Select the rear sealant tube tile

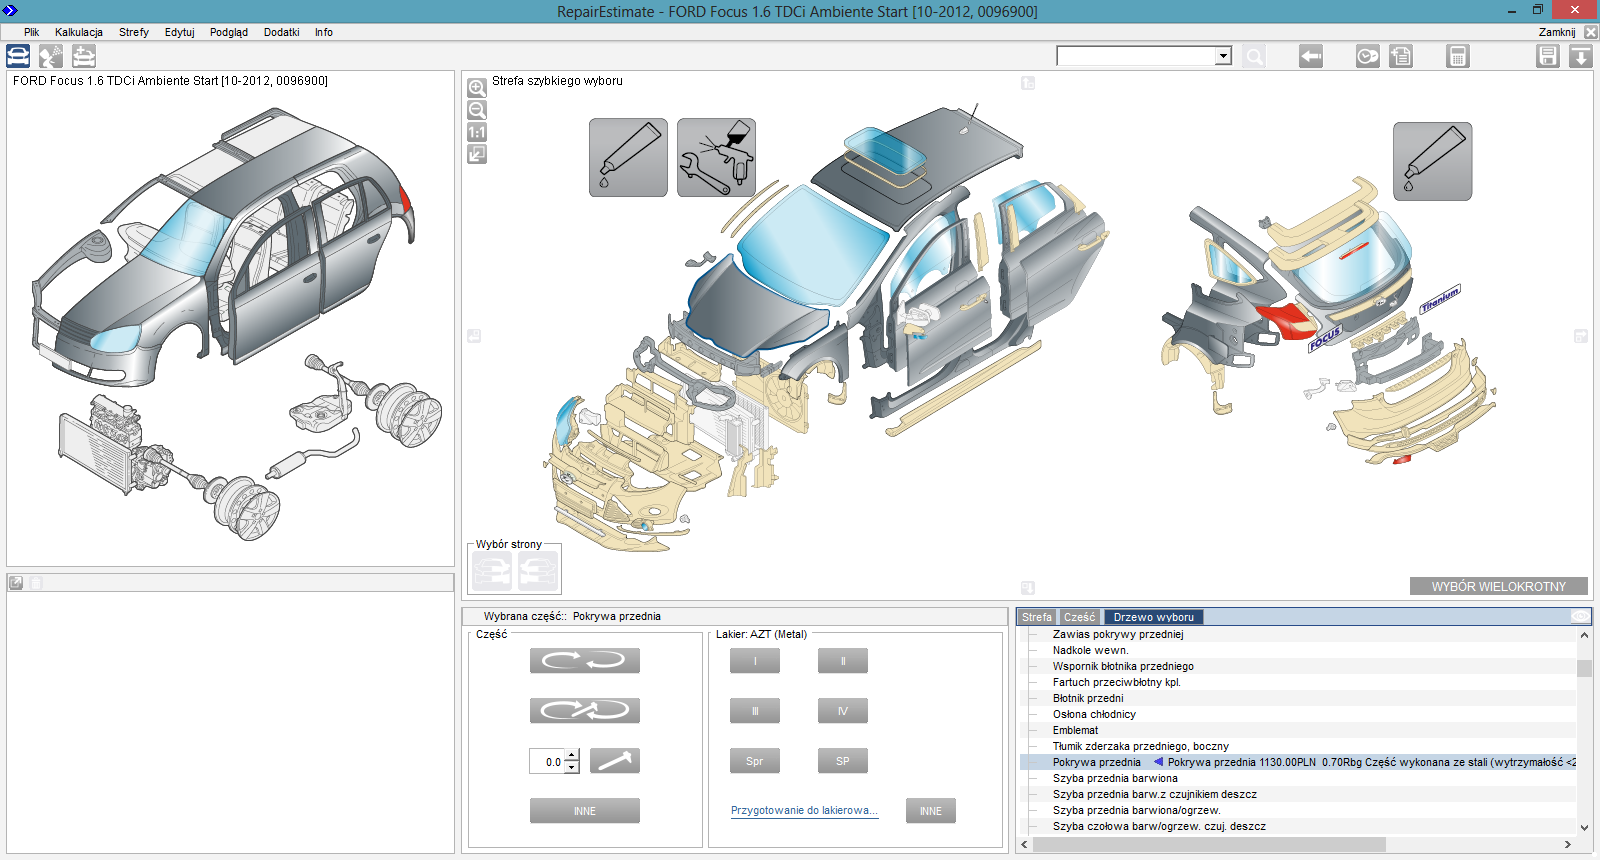point(1432,161)
